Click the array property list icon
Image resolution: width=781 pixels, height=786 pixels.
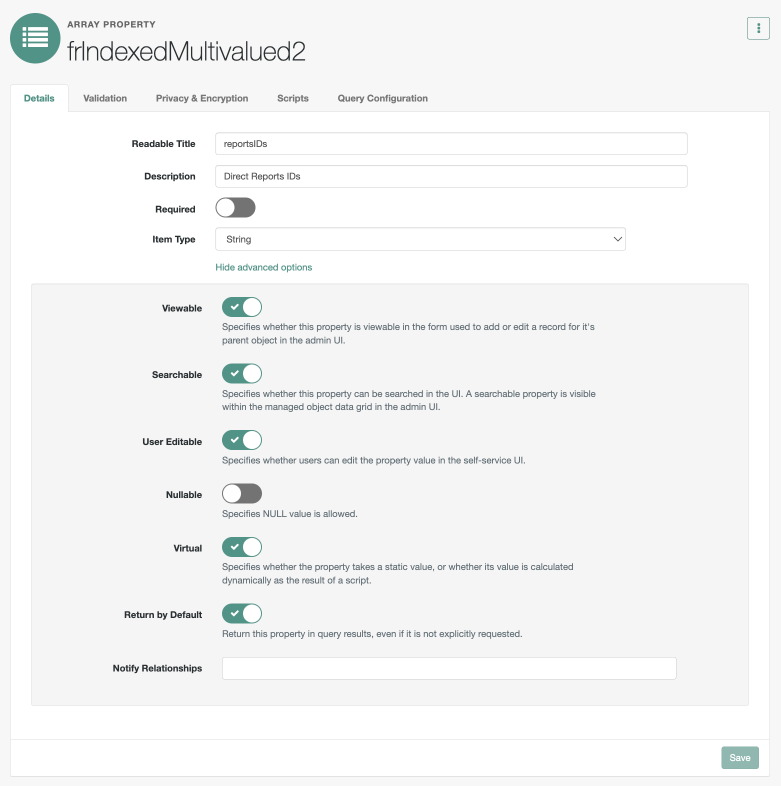click(x=35, y=36)
